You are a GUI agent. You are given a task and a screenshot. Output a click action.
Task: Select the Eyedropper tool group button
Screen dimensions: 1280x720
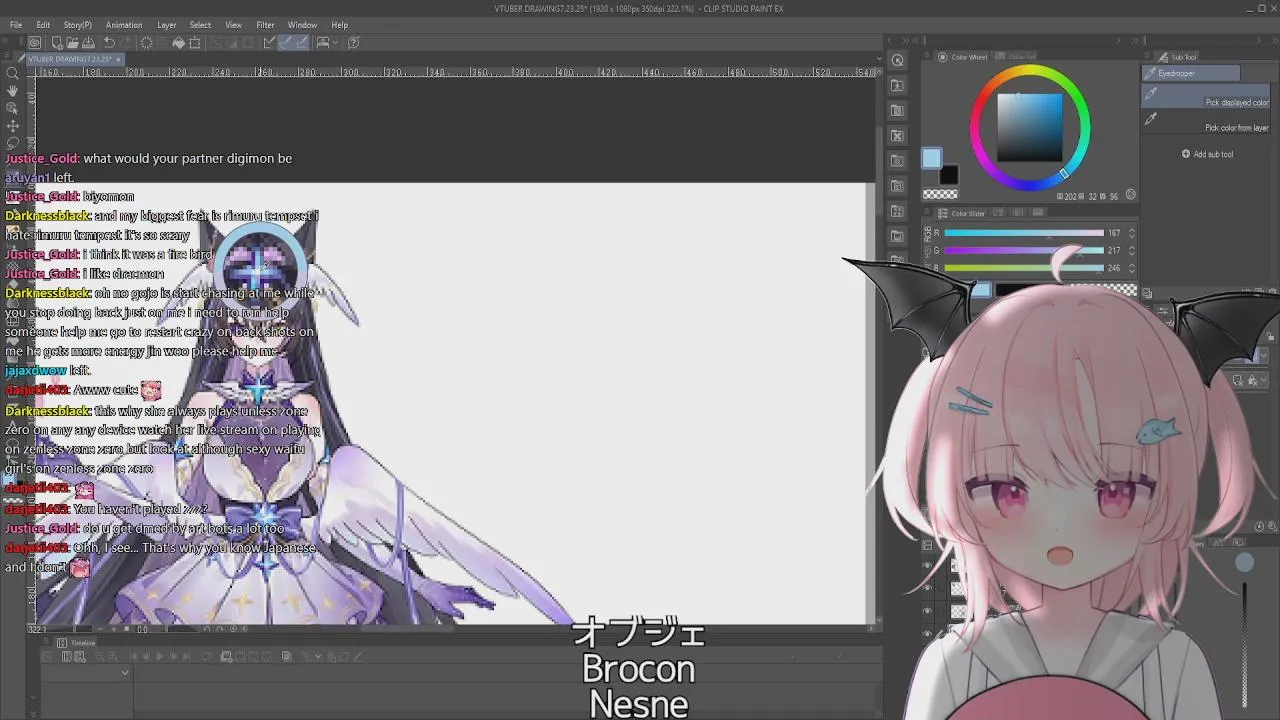(x=1191, y=73)
